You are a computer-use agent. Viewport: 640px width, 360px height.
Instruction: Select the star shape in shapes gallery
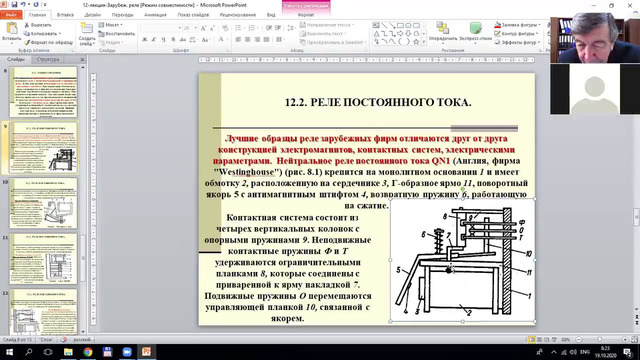[416, 42]
